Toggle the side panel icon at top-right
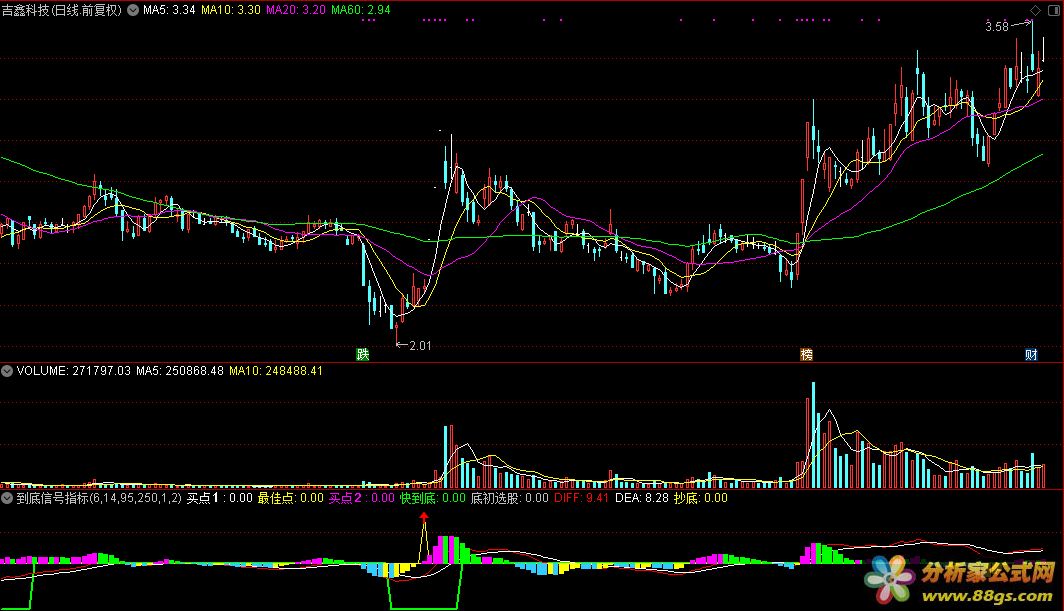Screen dimensions: 1064x611 click(x=1053, y=10)
